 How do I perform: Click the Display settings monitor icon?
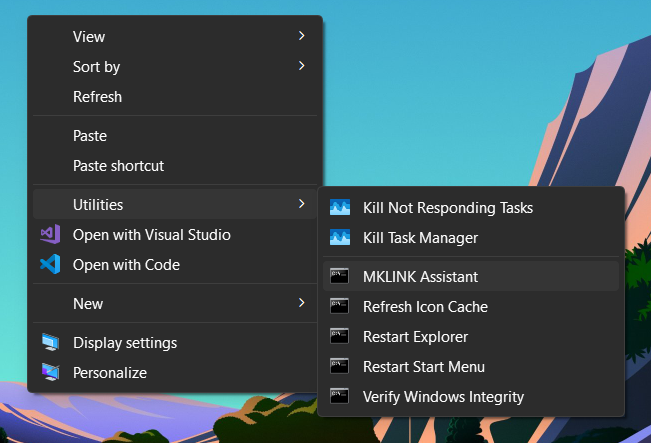point(50,343)
